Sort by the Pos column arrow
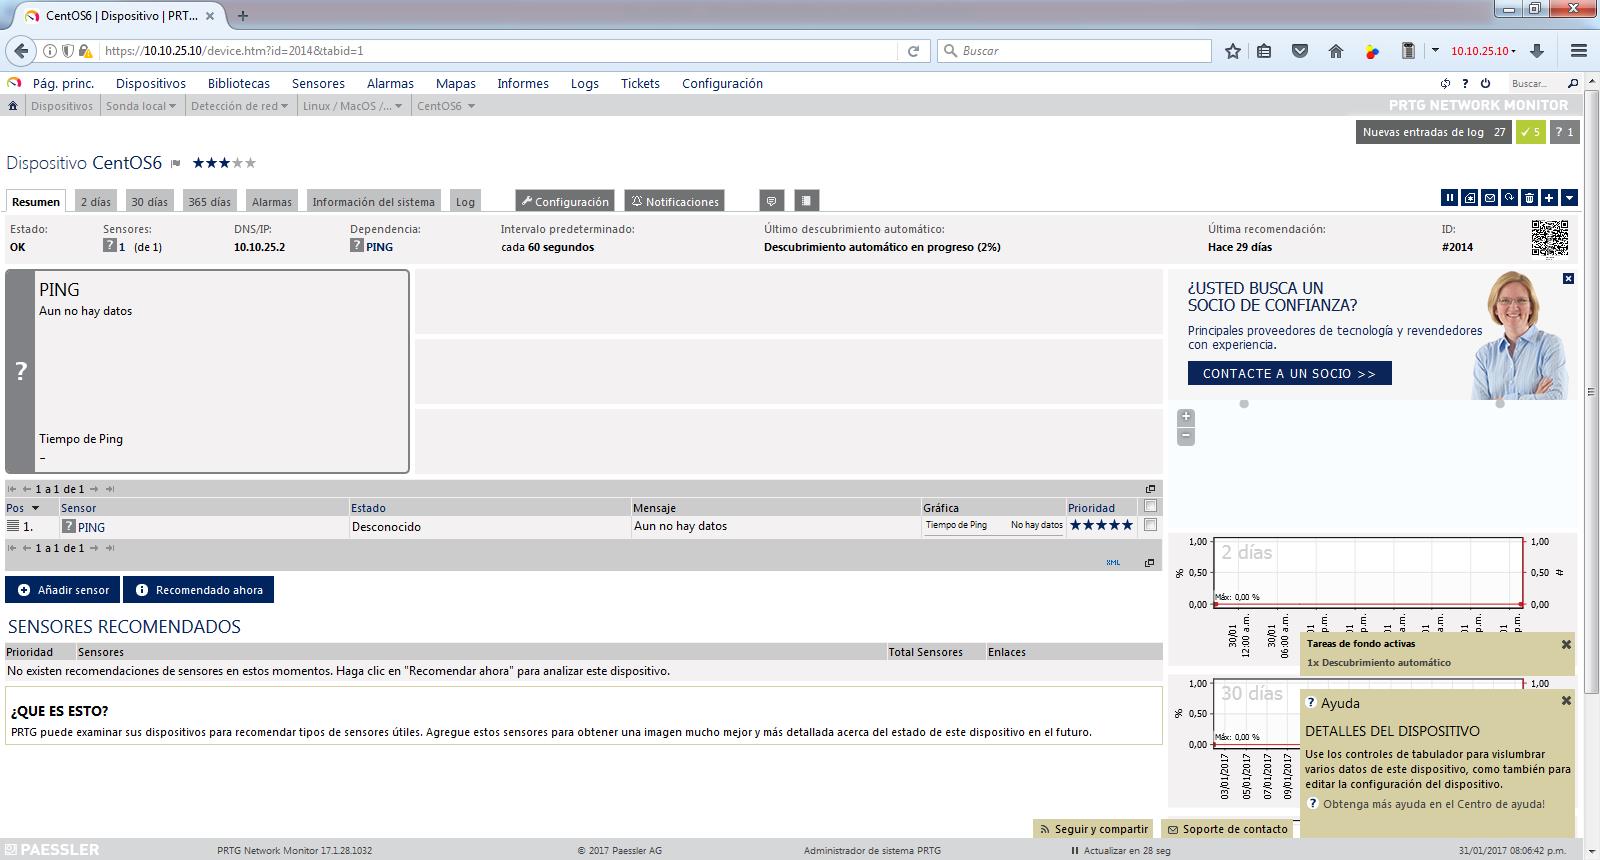The image size is (1600, 860). pyautogui.click(x=35, y=508)
